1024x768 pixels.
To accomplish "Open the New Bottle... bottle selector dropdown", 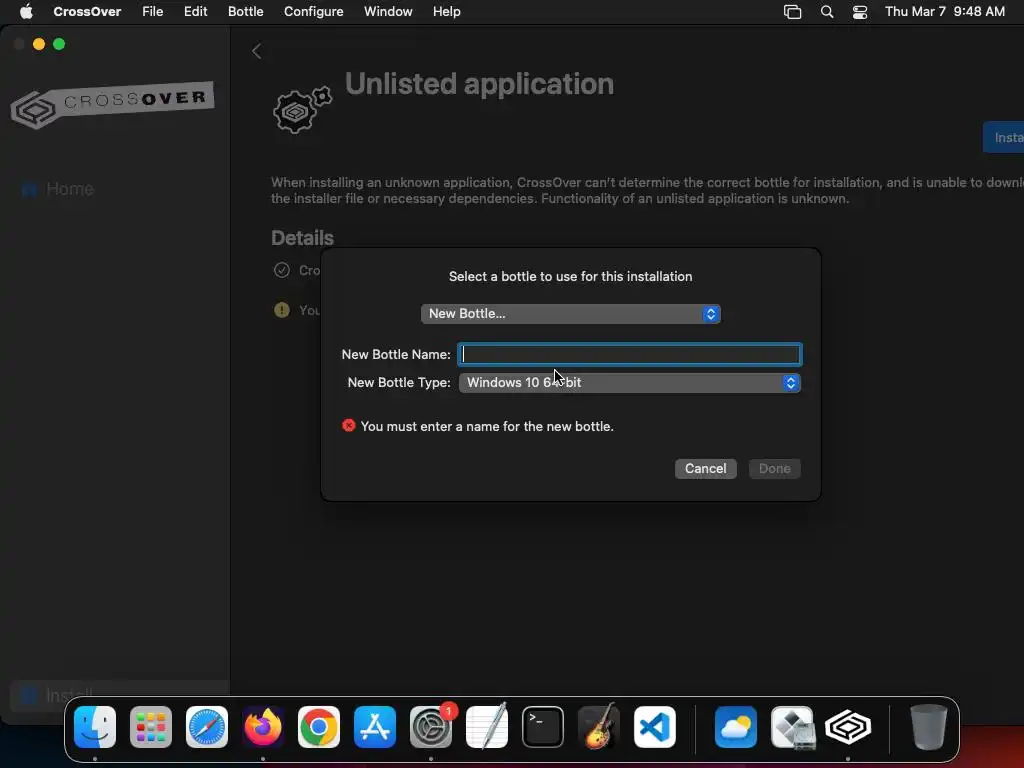I will pos(571,313).
